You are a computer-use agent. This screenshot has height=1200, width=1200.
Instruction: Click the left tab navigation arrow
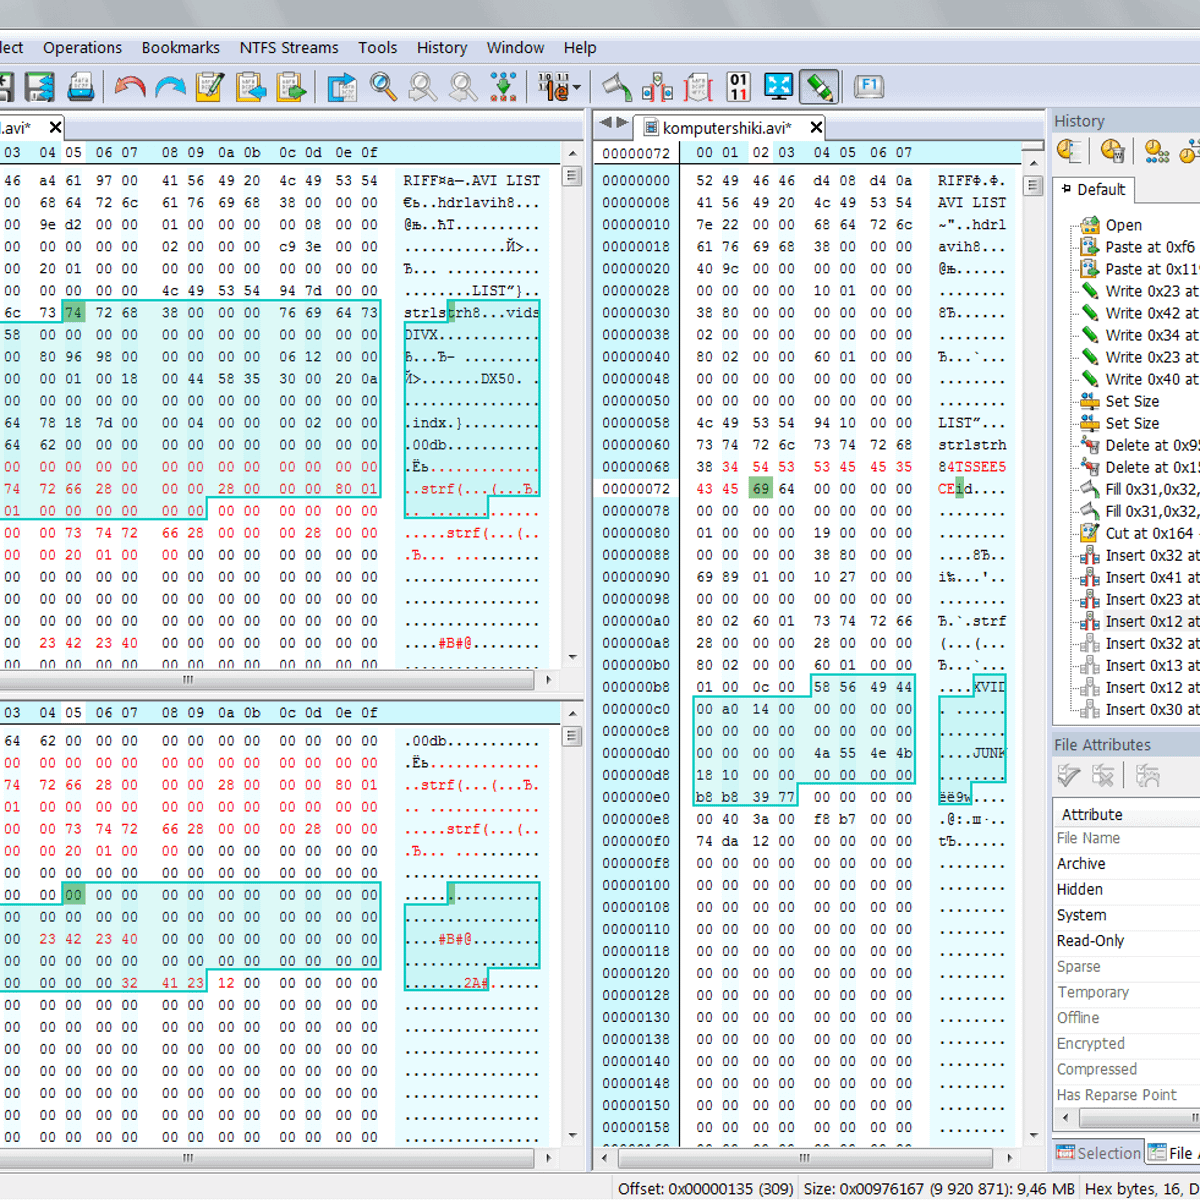click(x=606, y=124)
